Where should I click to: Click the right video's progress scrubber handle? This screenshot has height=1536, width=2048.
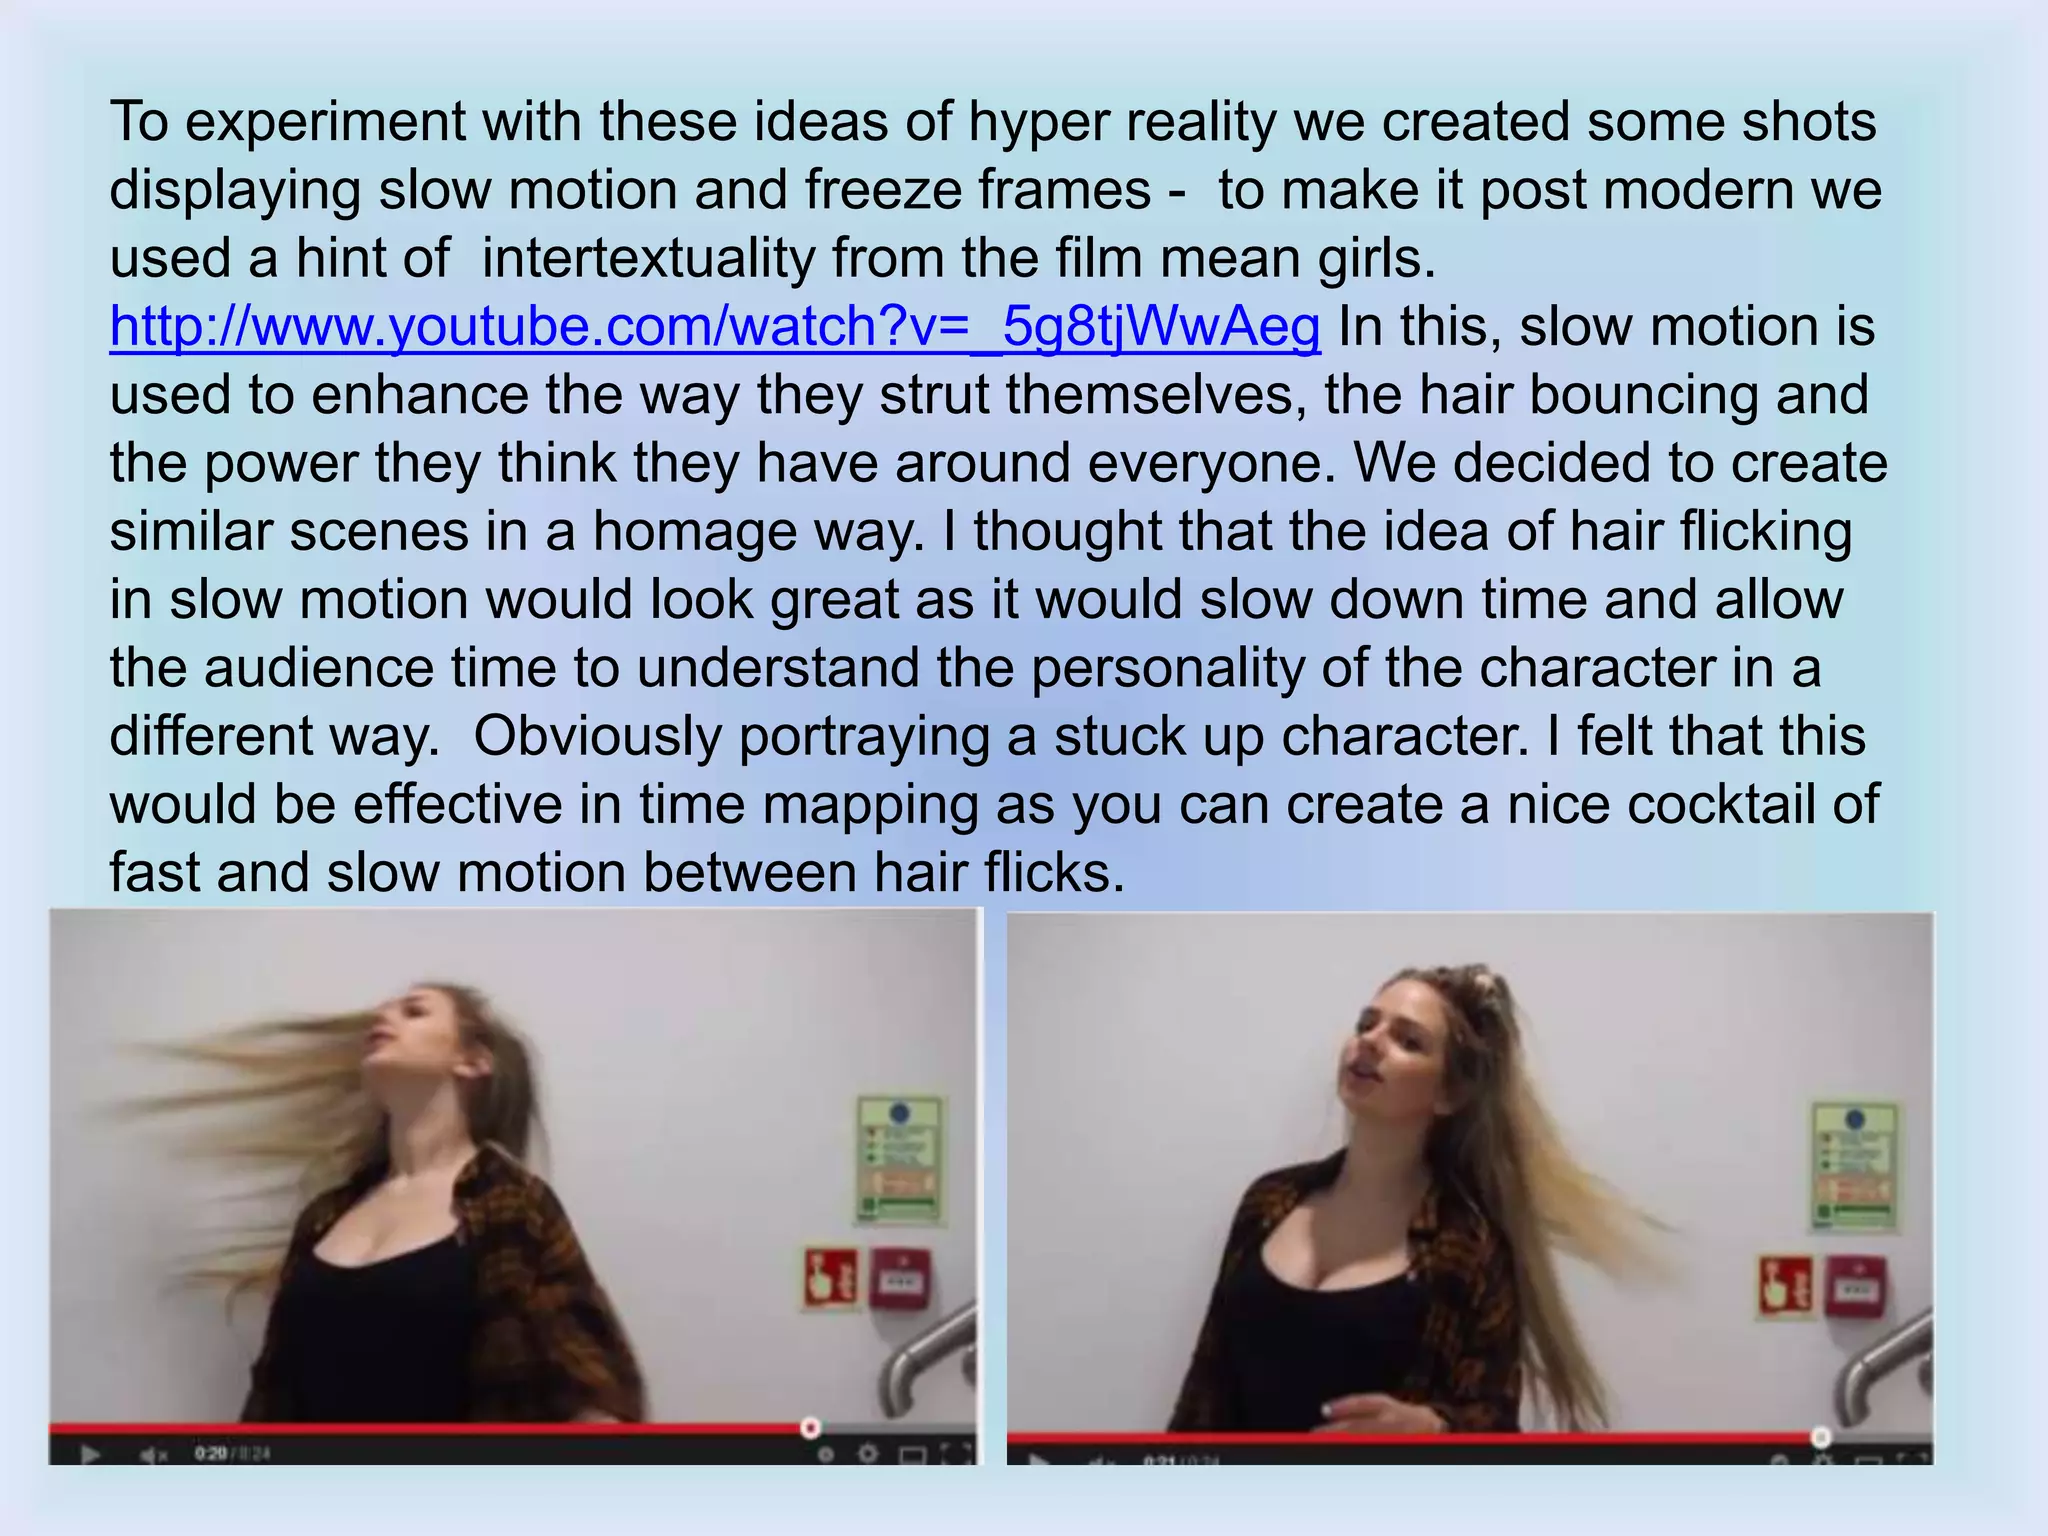point(1820,1437)
